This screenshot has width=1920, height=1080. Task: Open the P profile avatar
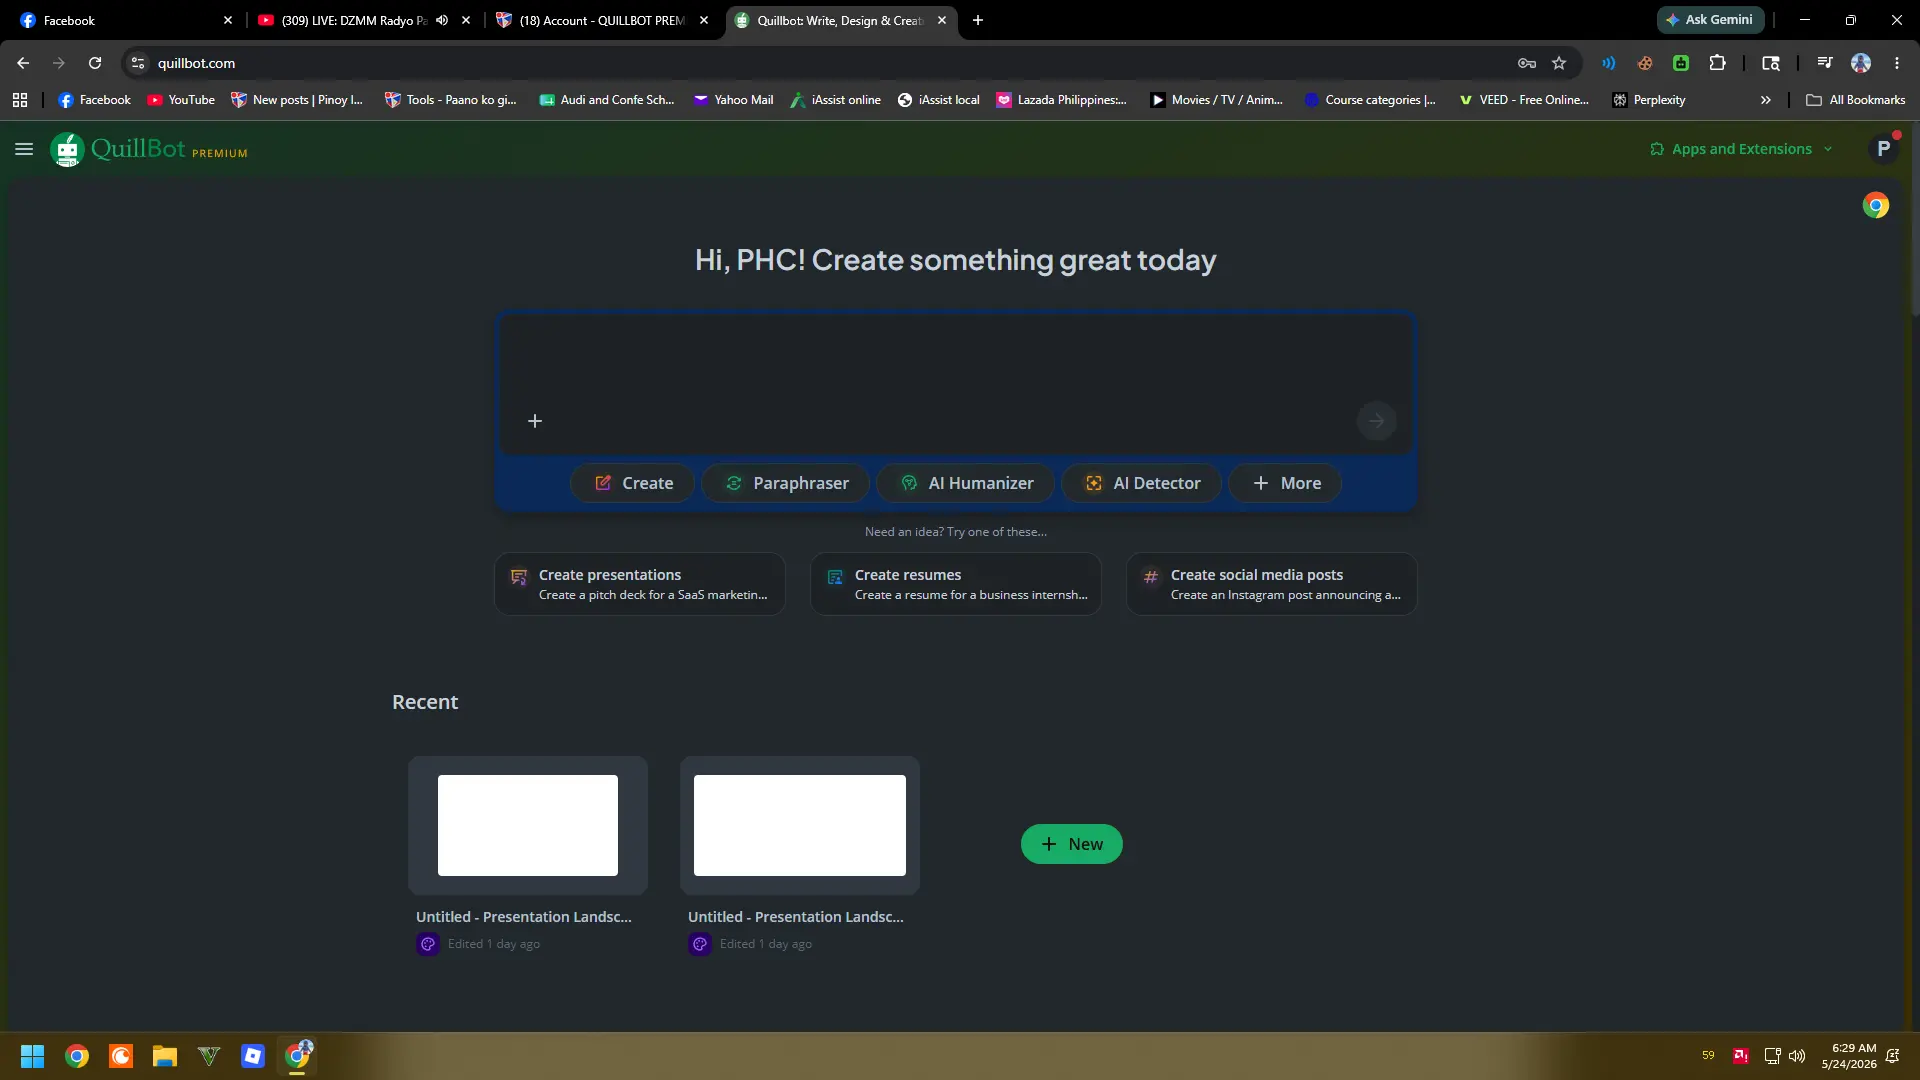[x=1883, y=149]
